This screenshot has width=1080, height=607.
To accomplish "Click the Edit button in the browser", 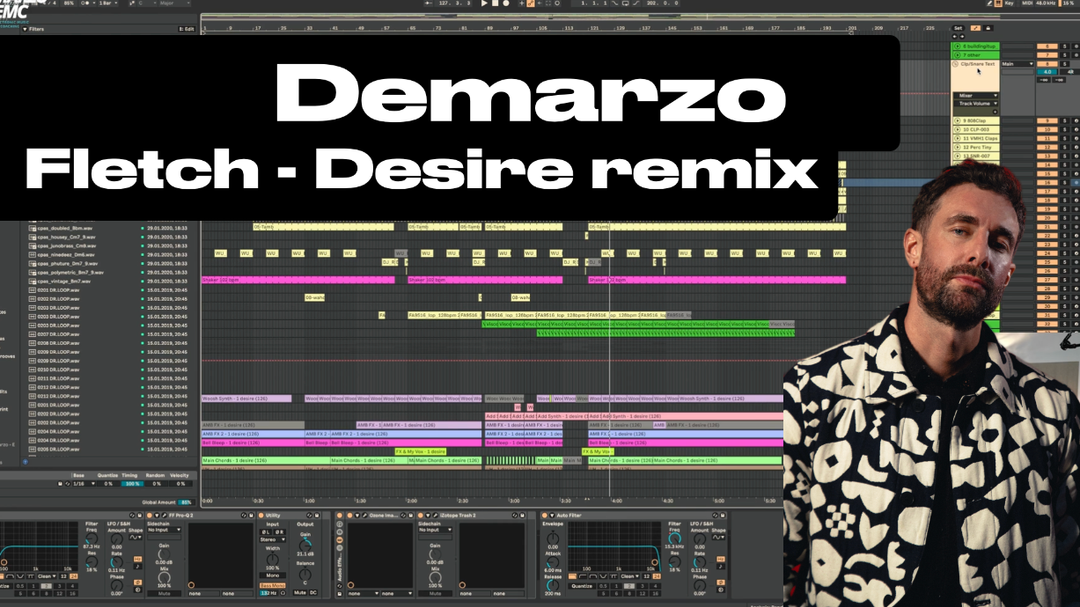I will tap(187, 29).
